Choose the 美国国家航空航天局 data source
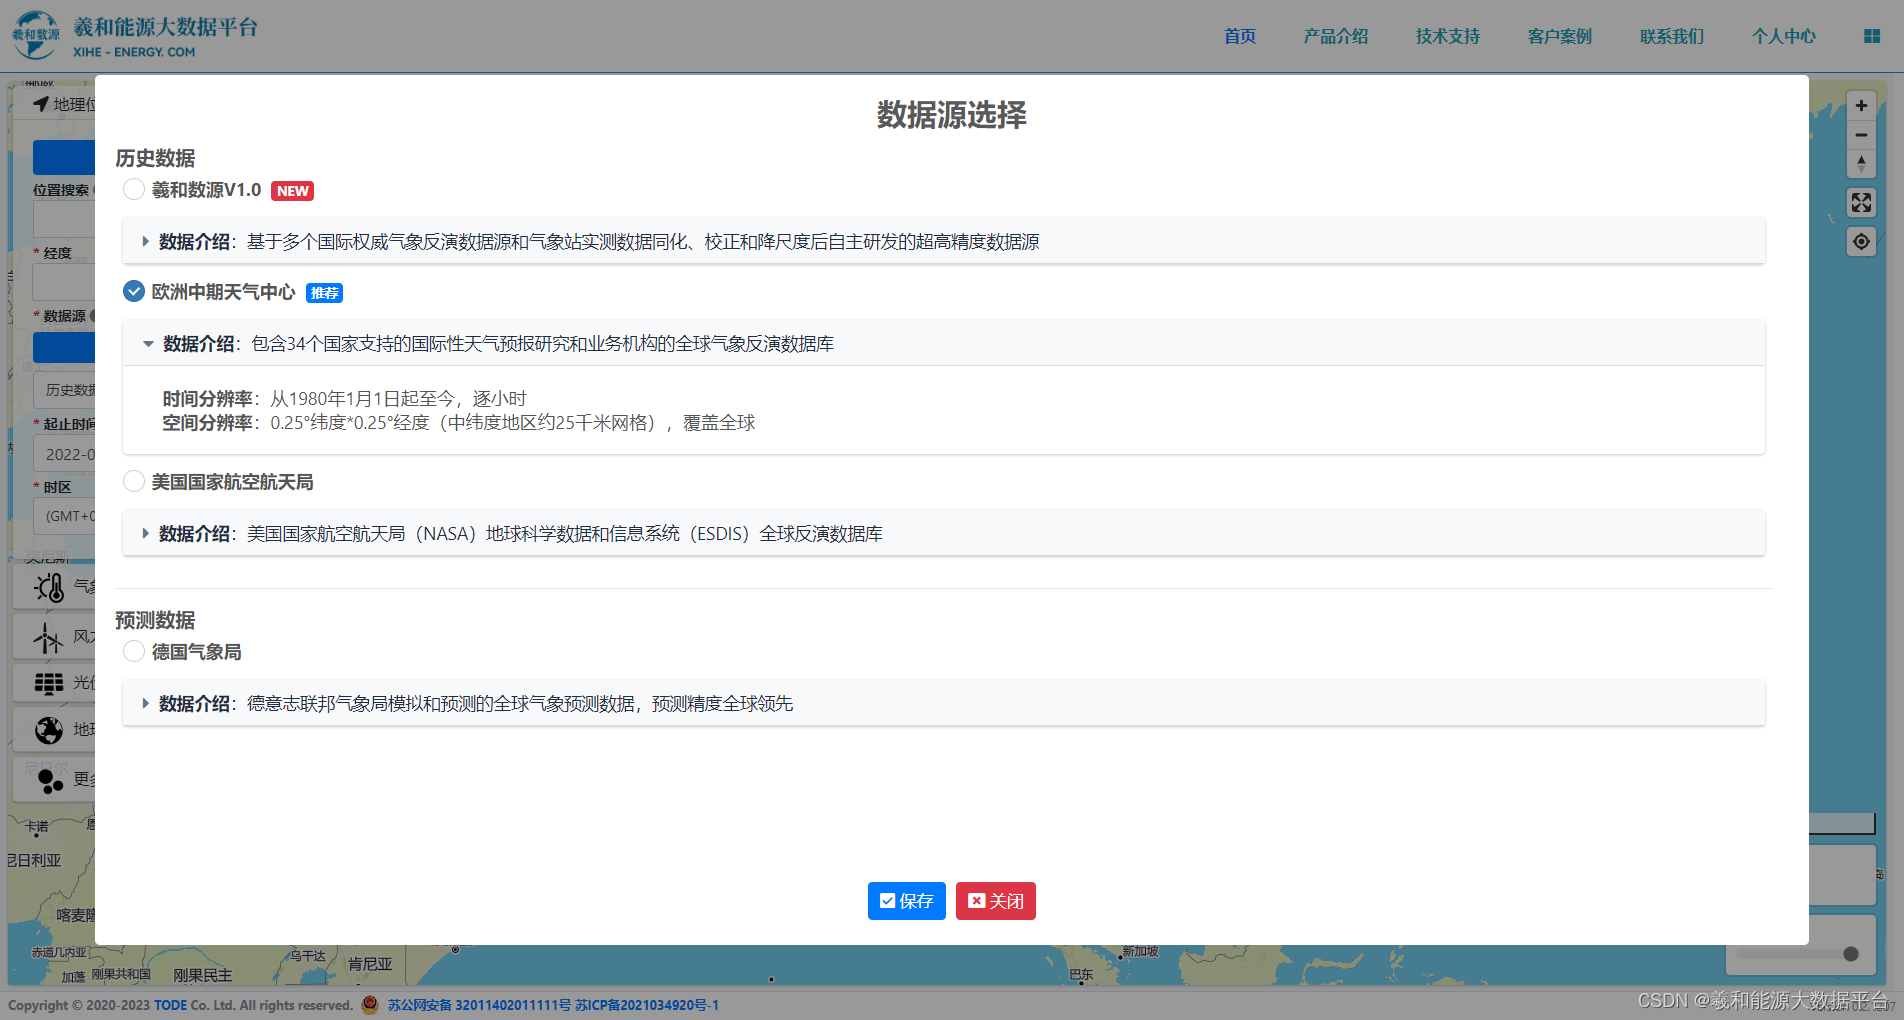Screen dimensions: 1904x1020 (134, 481)
